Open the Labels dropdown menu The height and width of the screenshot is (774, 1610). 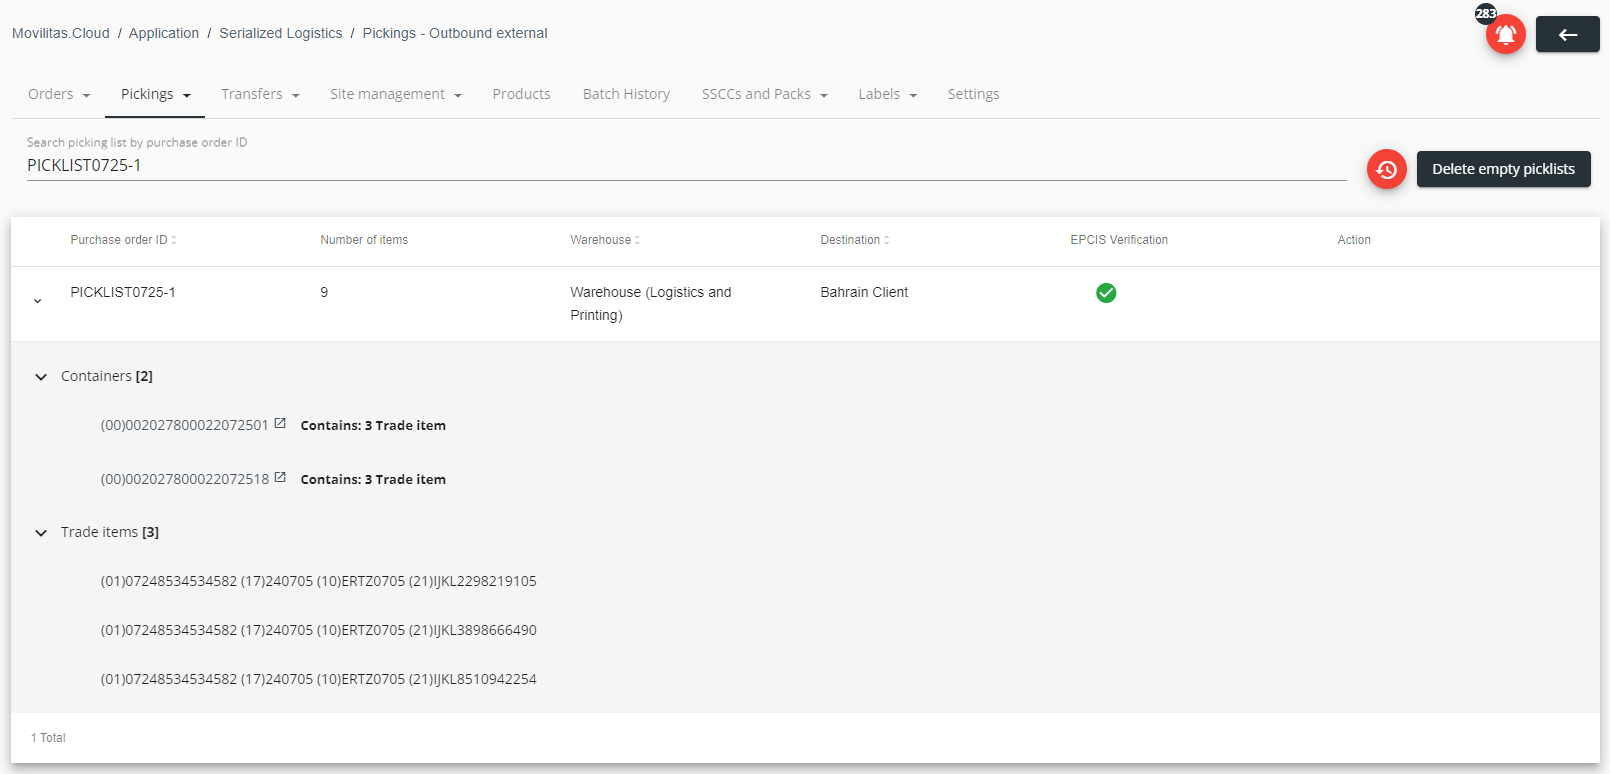pyautogui.click(x=888, y=94)
